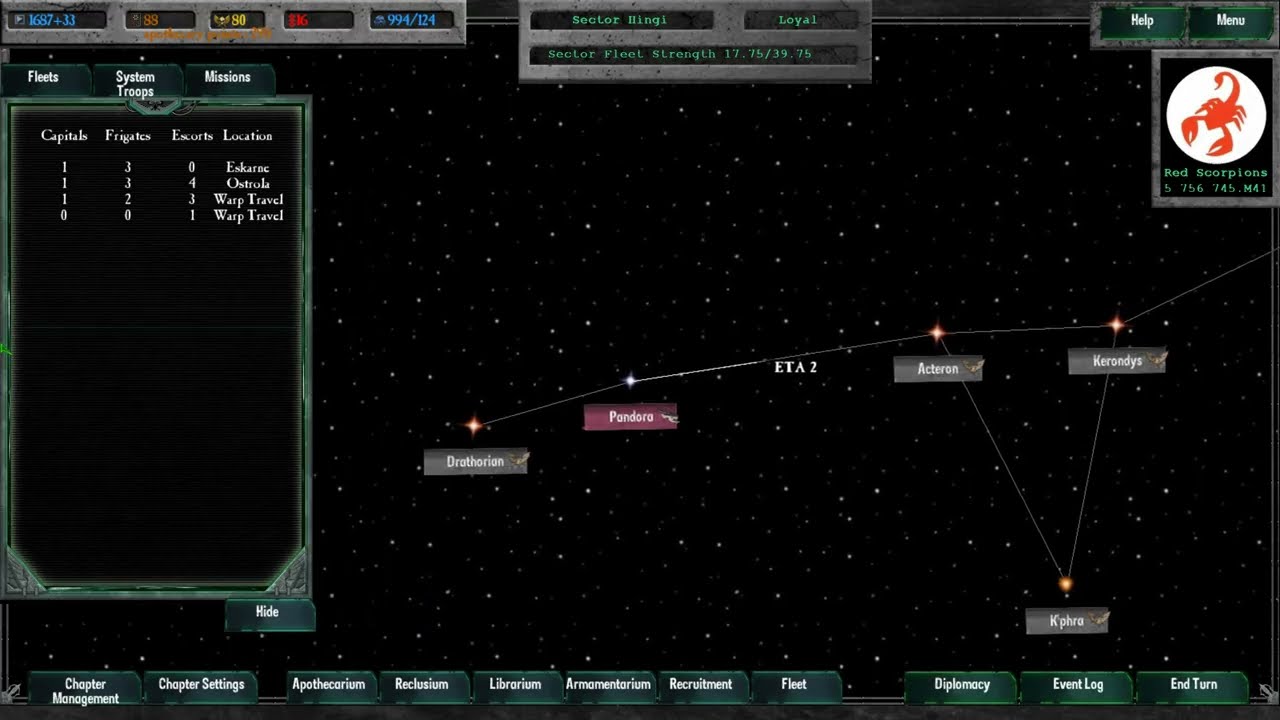The image size is (1280, 720).
Task: Click the orange icon beside 88
Action: 137,20
